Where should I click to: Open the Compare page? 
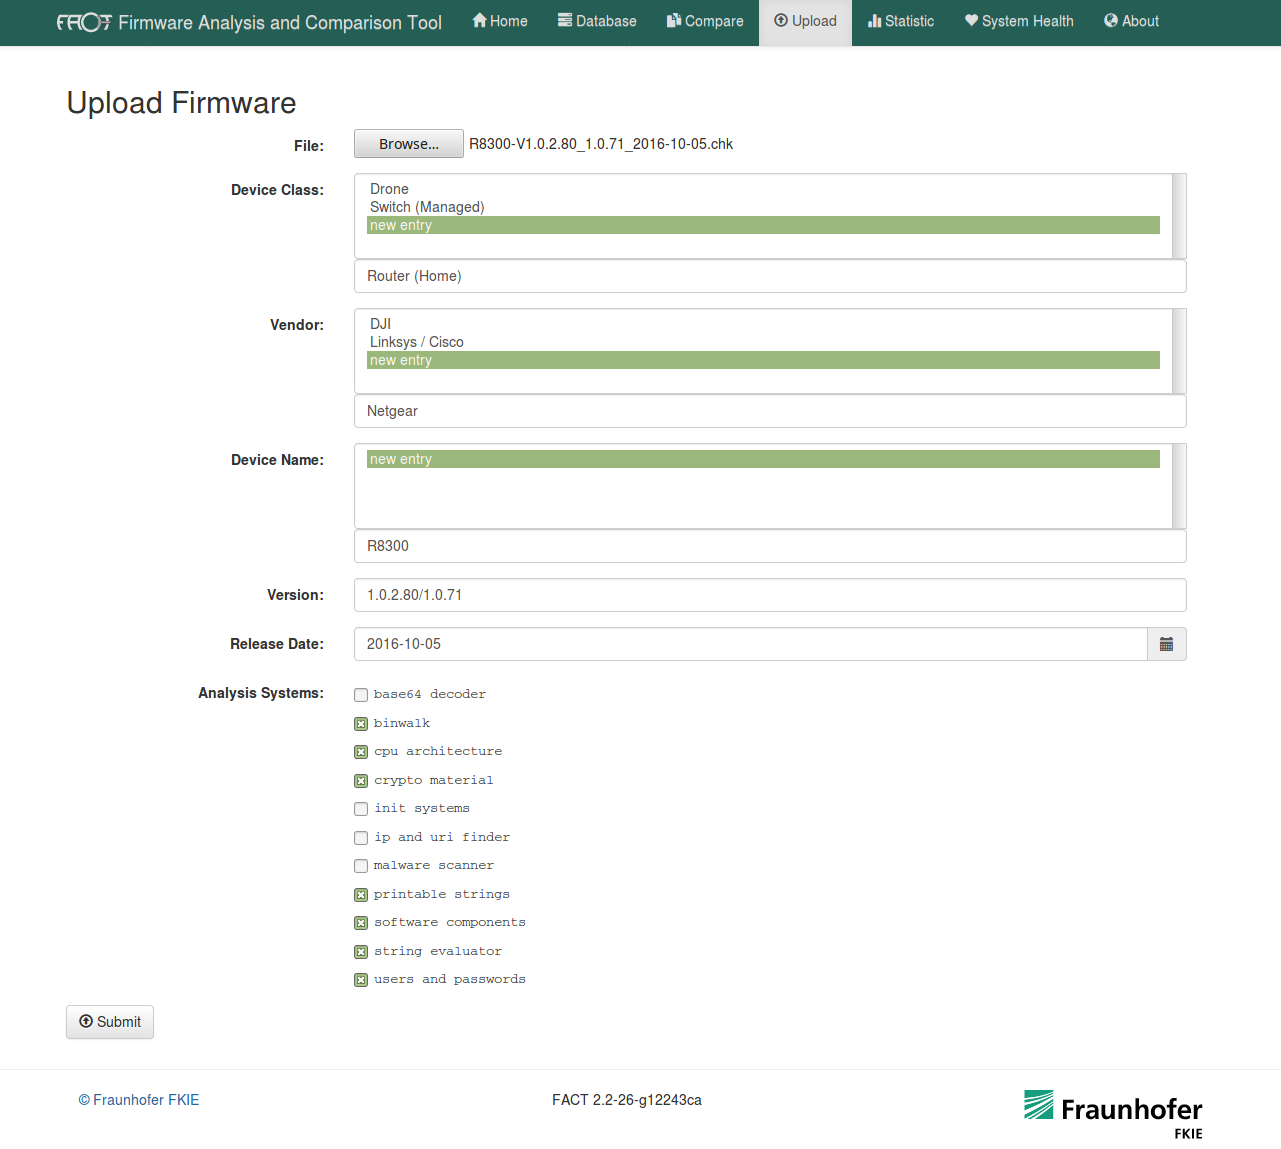coord(705,21)
